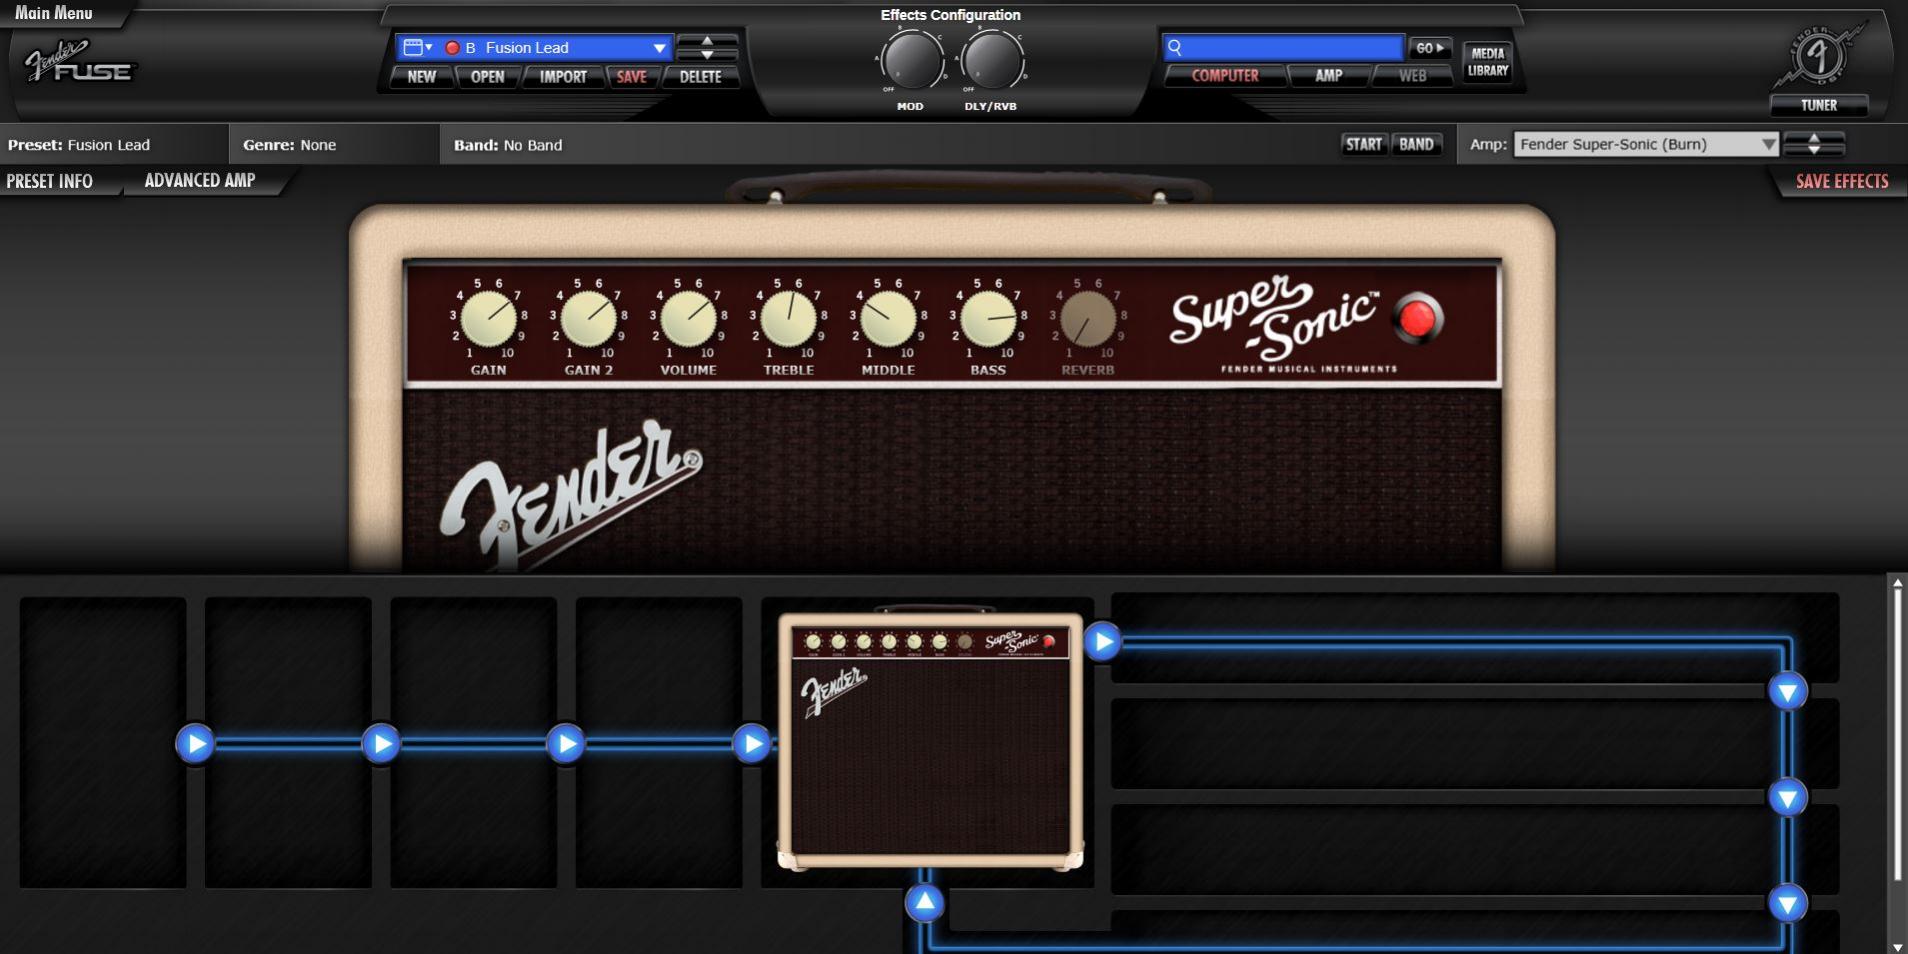Open the Tuner icon
The height and width of the screenshot is (954, 1908).
click(x=1818, y=58)
